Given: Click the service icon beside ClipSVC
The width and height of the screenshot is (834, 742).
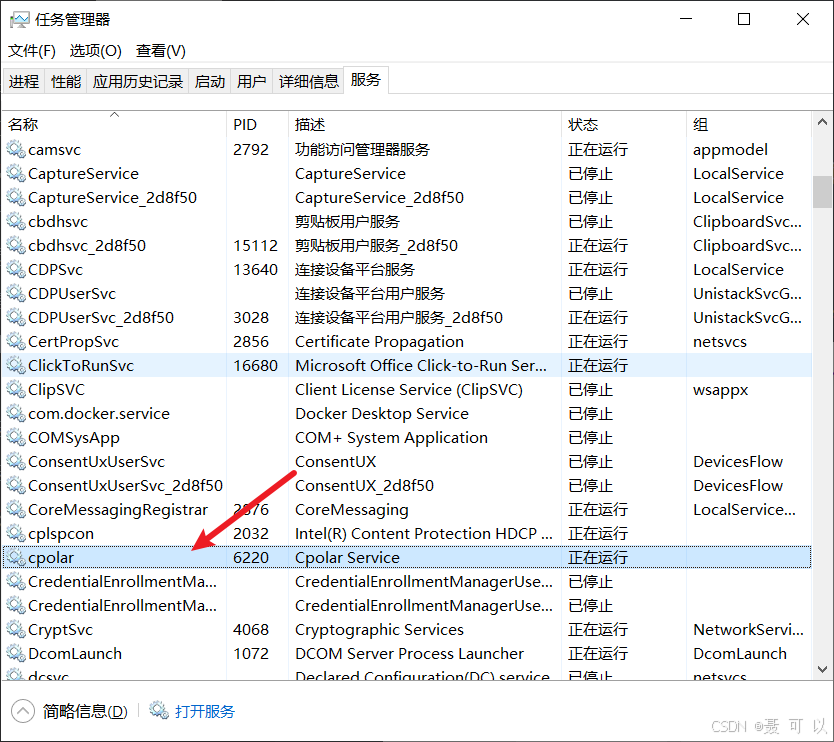Looking at the screenshot, I should coord(16,389).
